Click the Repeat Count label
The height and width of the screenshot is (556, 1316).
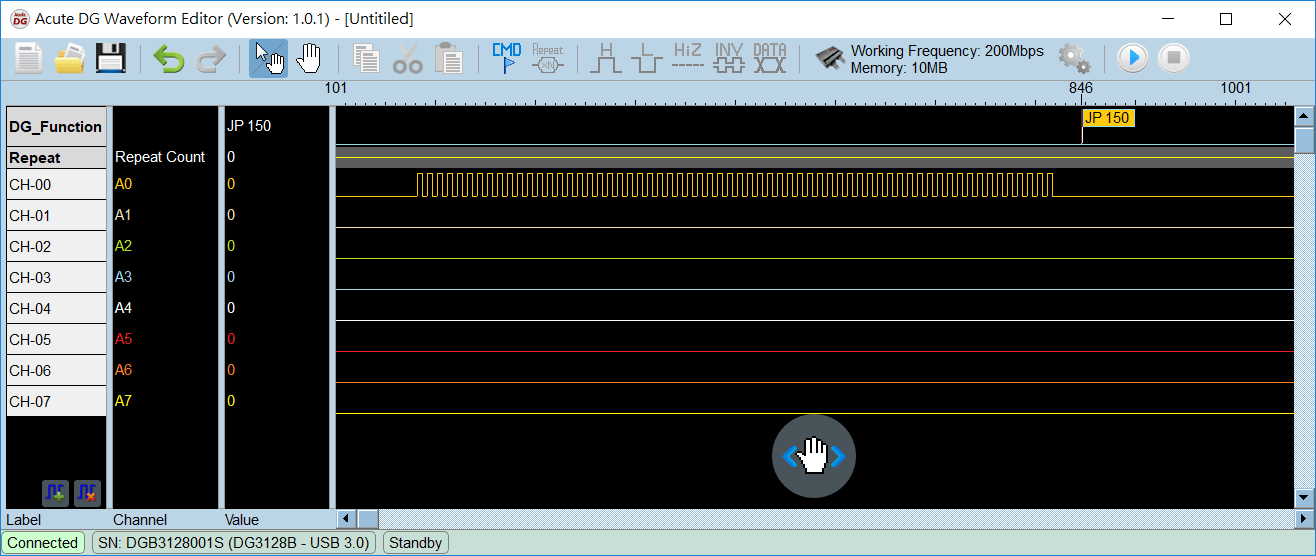(x=160, y=157)
